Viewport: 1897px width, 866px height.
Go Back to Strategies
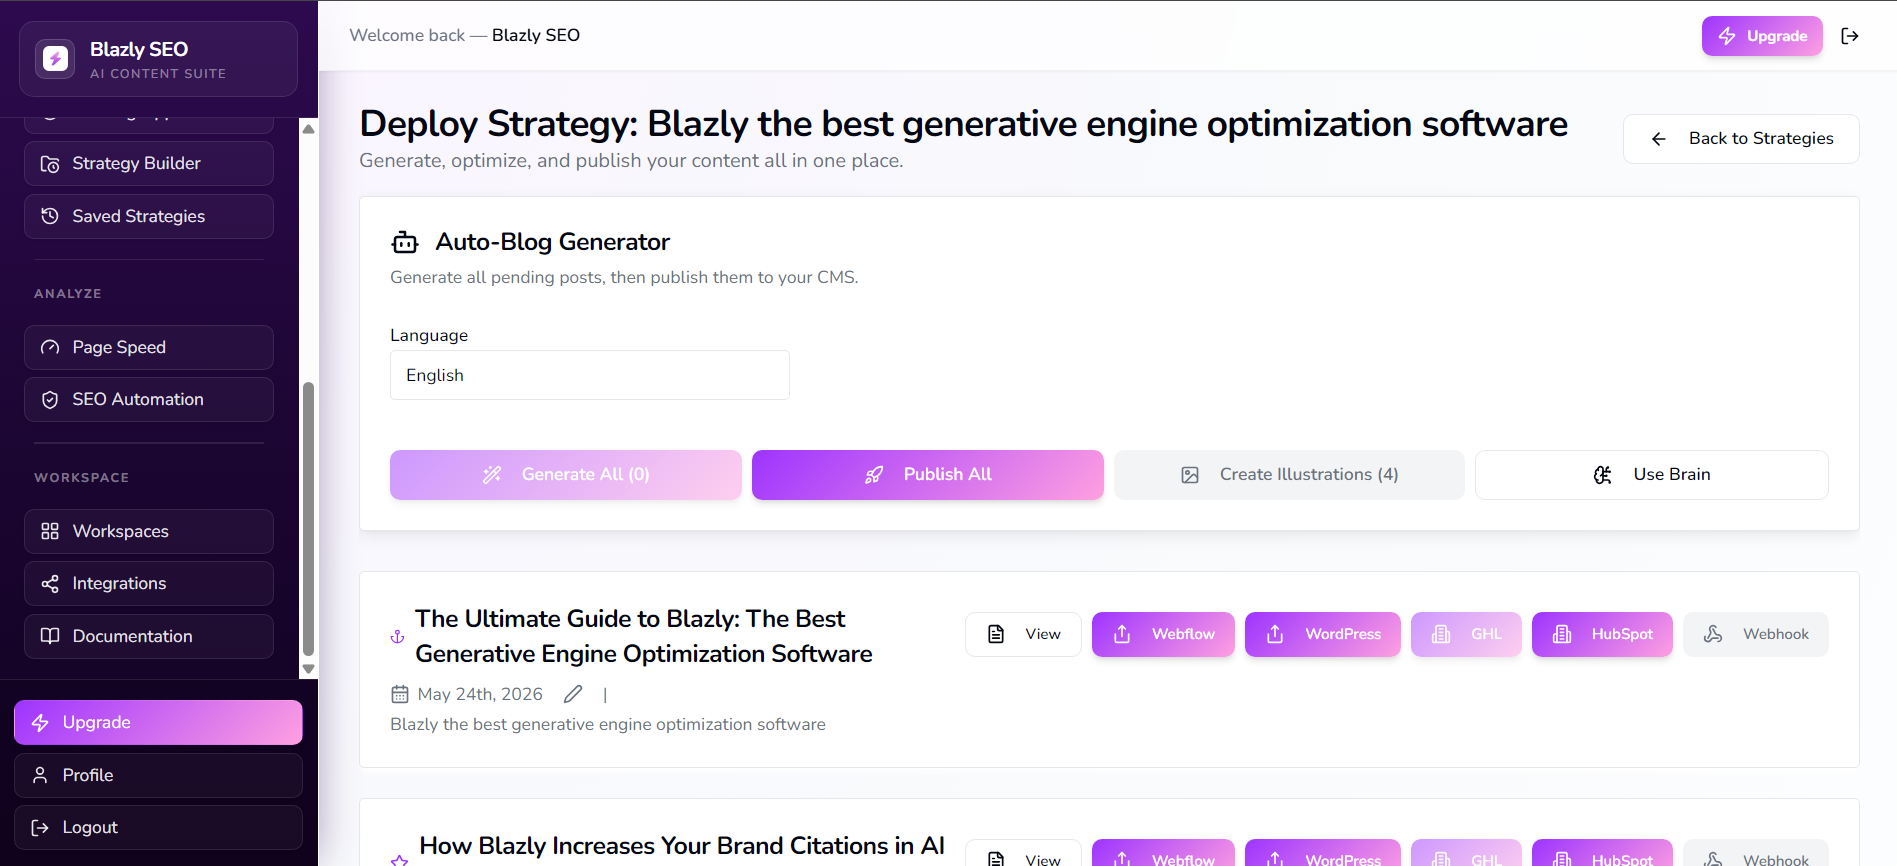click(1741, 138)
